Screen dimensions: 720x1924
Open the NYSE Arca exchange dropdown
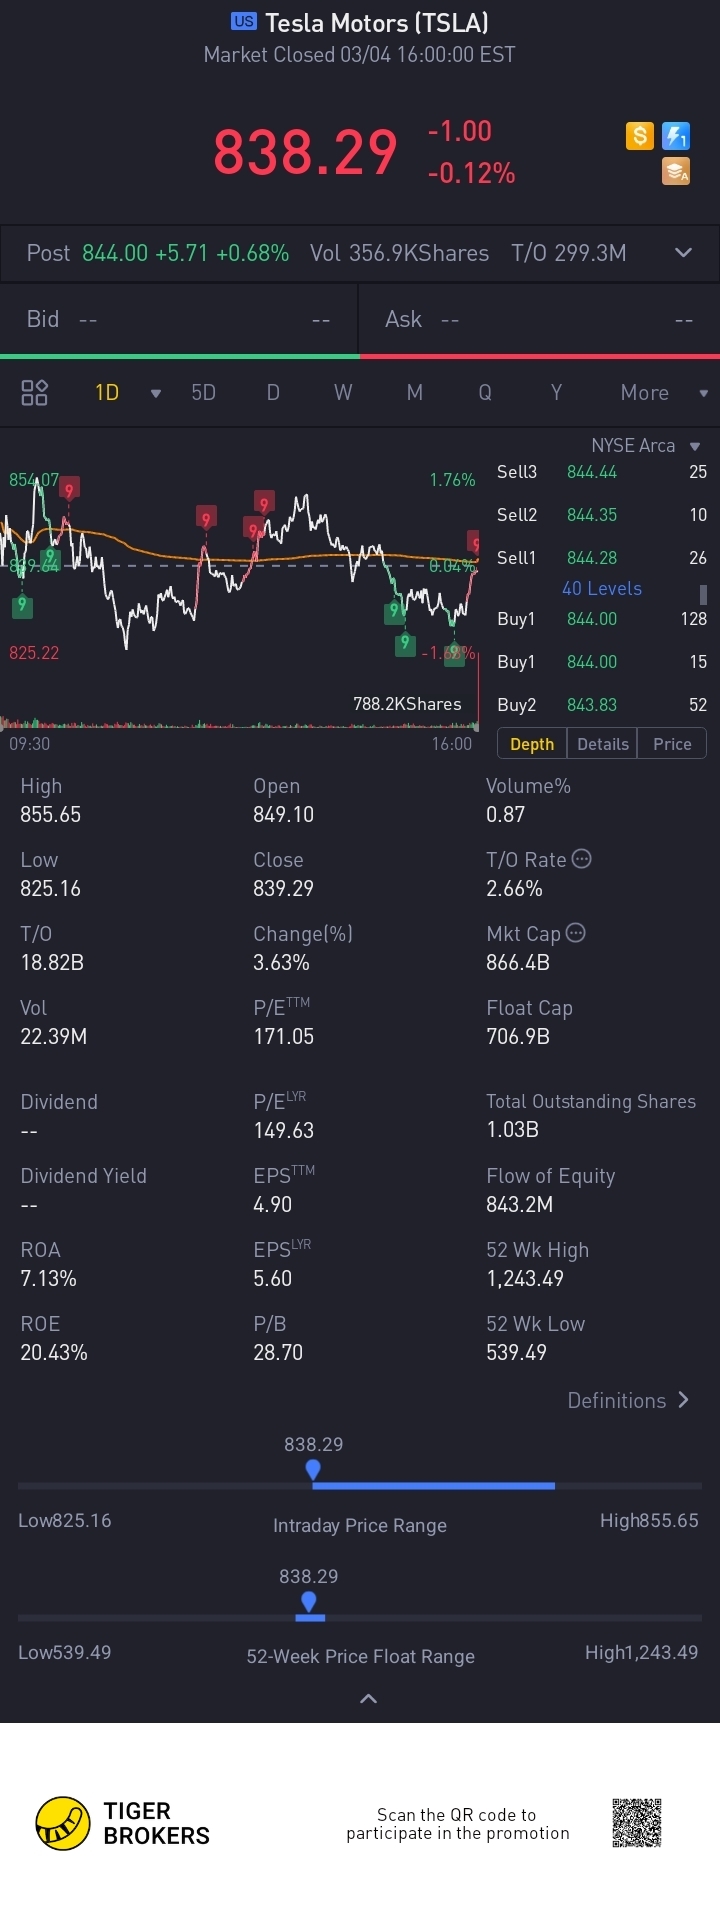645,446
